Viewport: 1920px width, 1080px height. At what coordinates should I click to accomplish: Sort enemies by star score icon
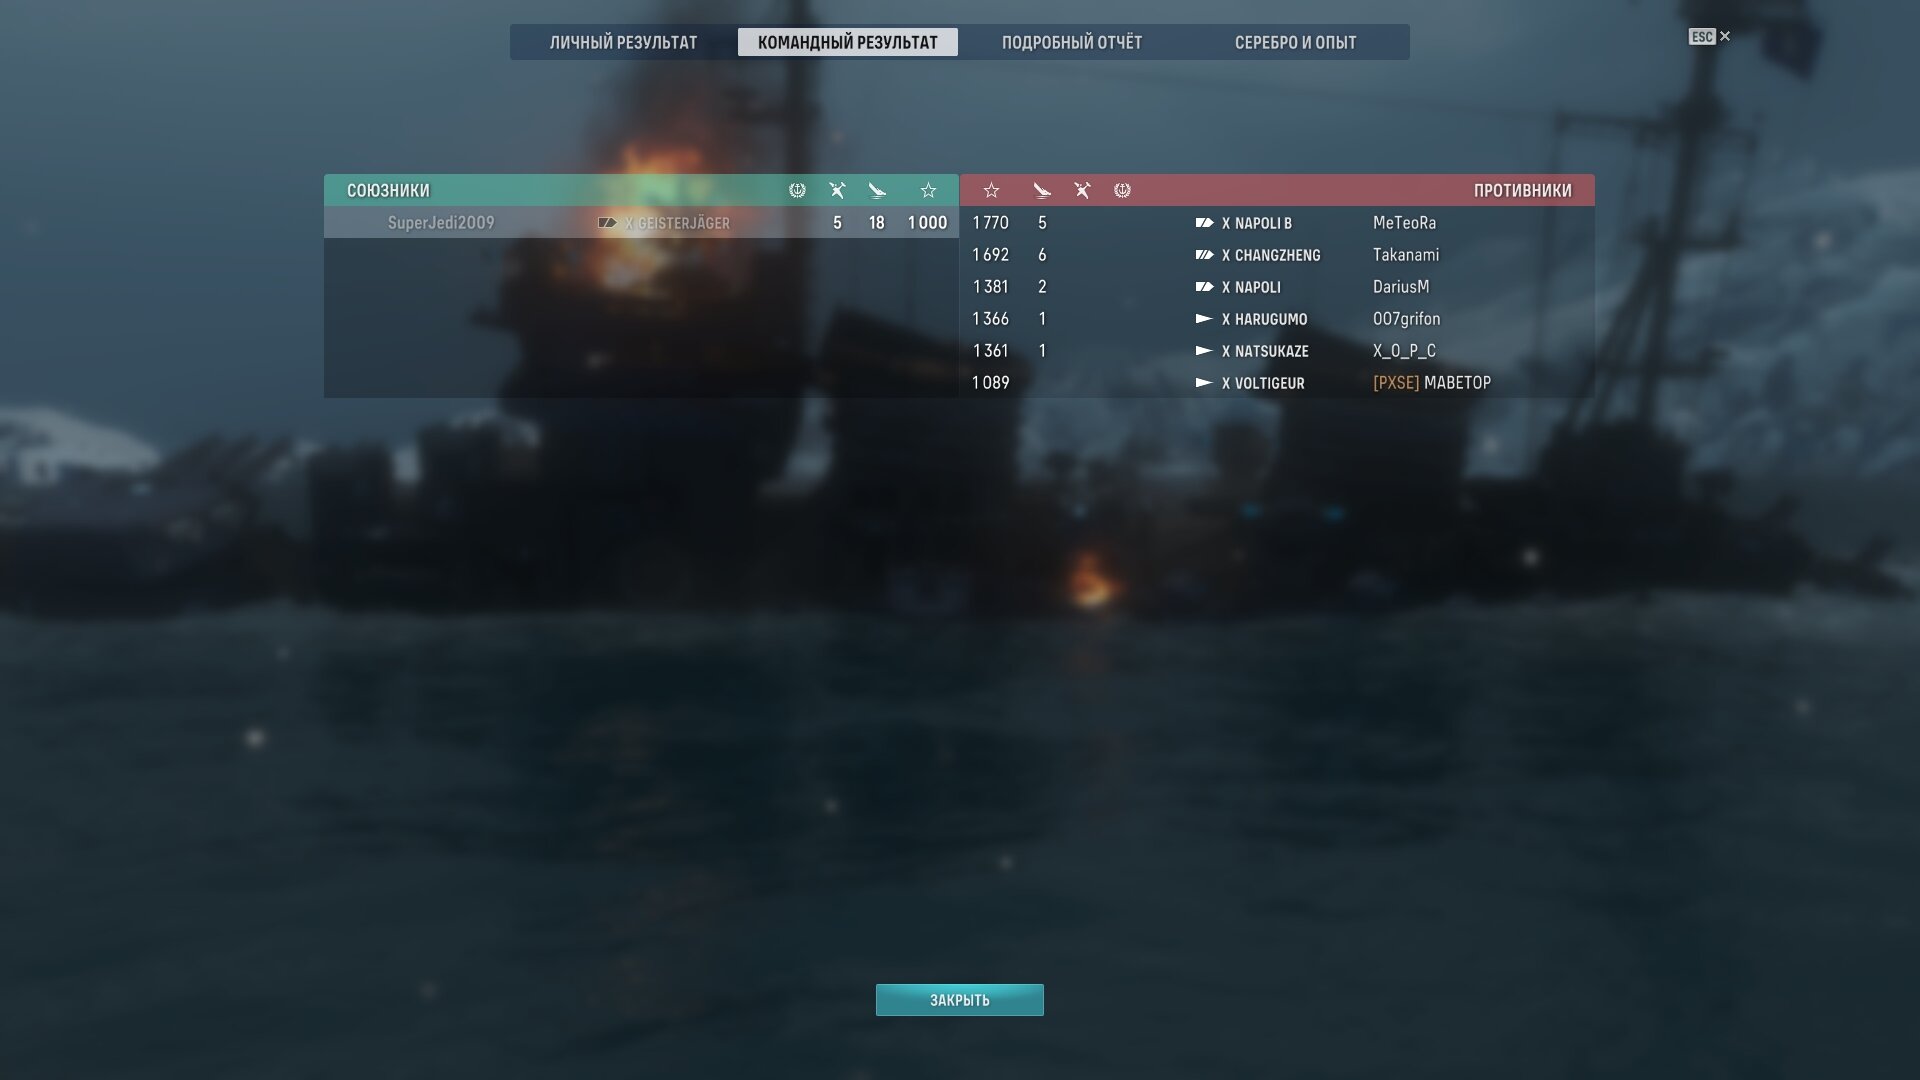991,190
